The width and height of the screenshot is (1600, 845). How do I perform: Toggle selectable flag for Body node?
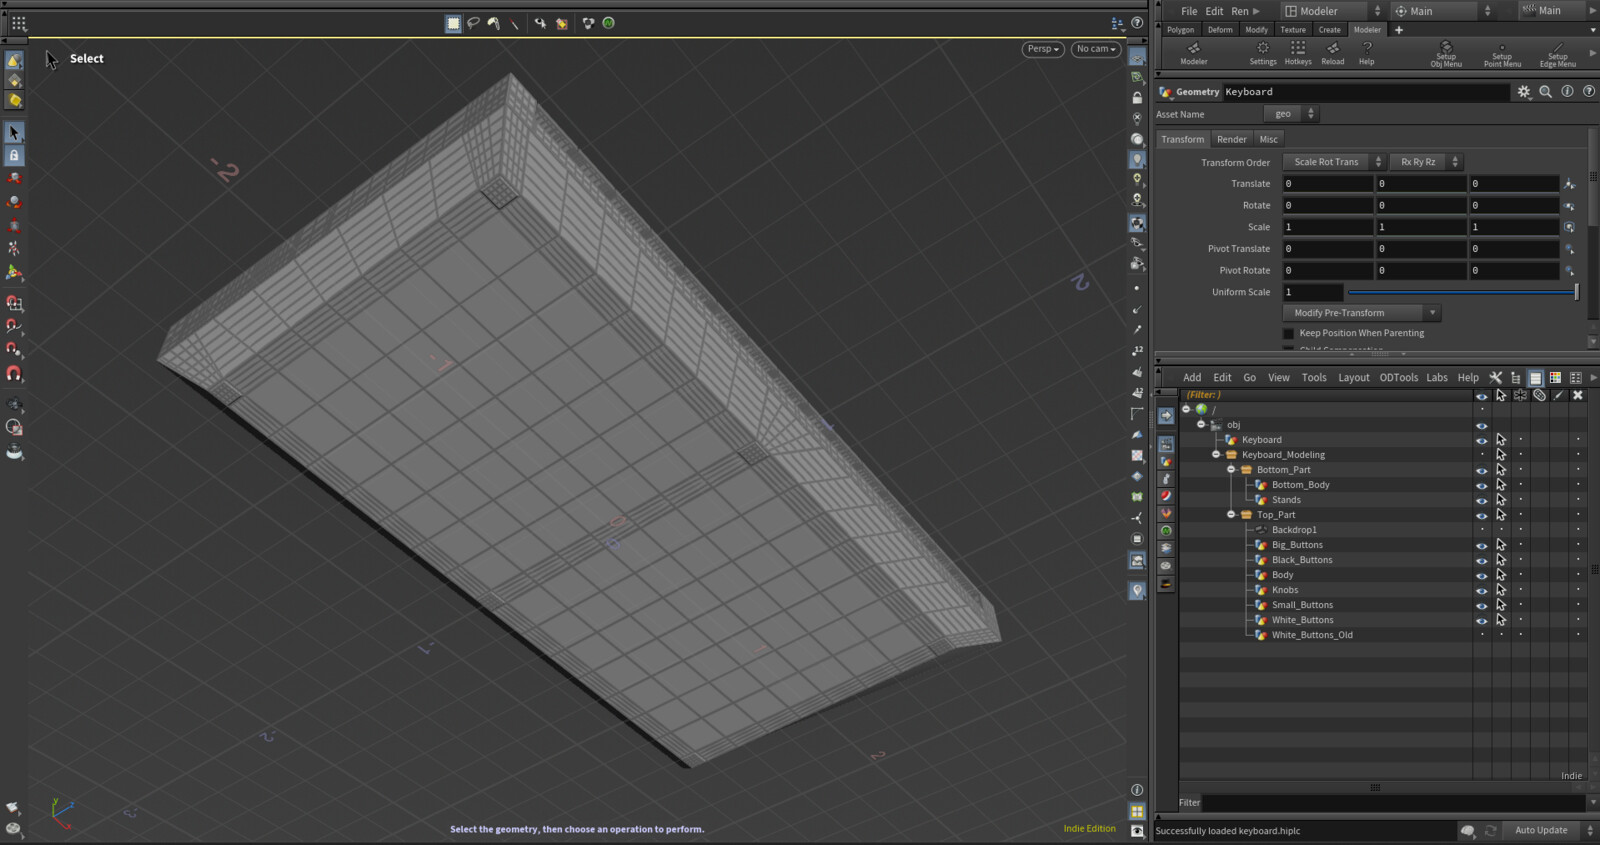pos(1501,575)
